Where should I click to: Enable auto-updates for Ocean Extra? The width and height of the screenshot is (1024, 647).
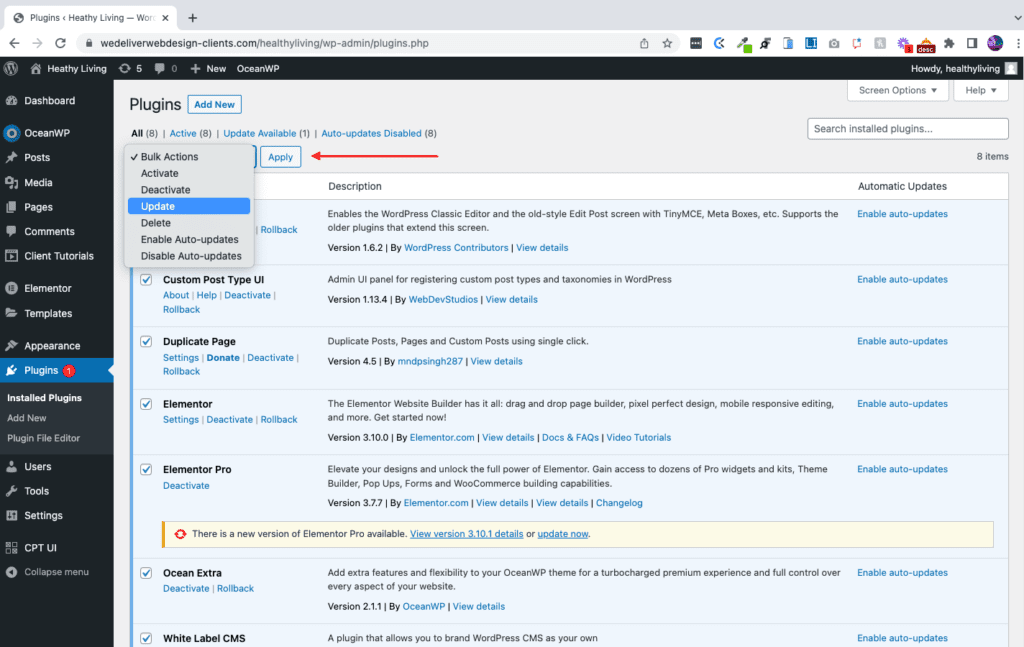pos(902,573)
